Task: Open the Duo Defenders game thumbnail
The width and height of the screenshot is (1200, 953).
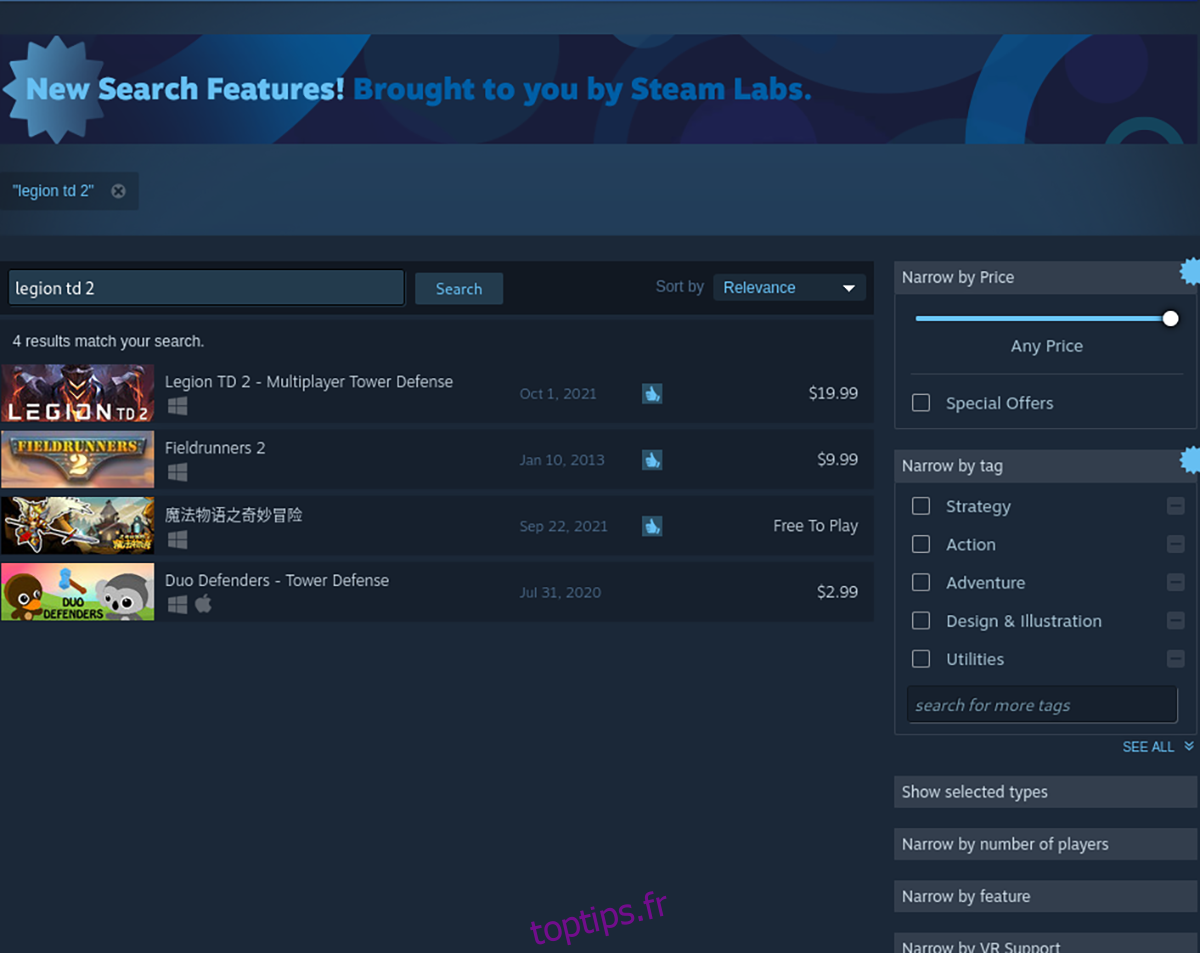Action: (78, 592)
